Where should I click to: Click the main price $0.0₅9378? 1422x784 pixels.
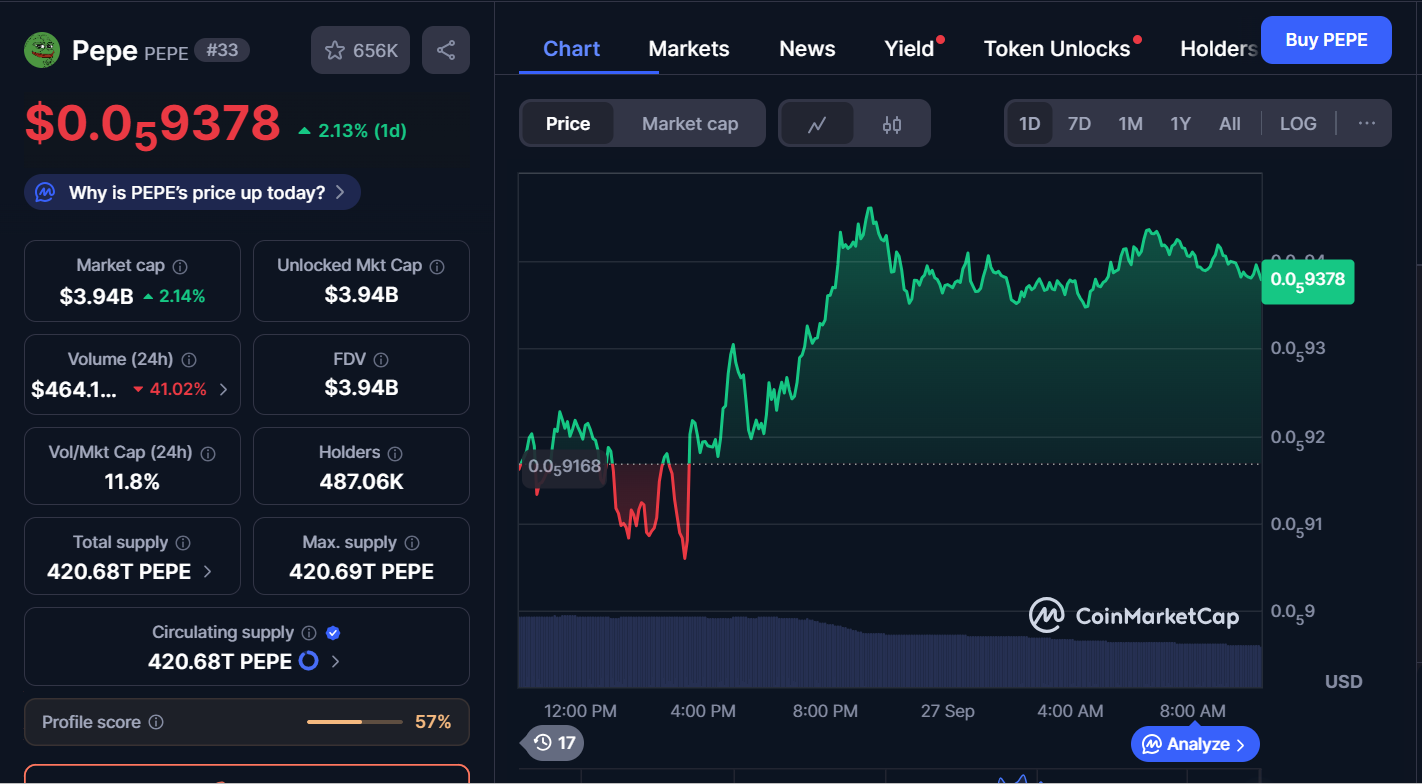(x=152, y=125)
